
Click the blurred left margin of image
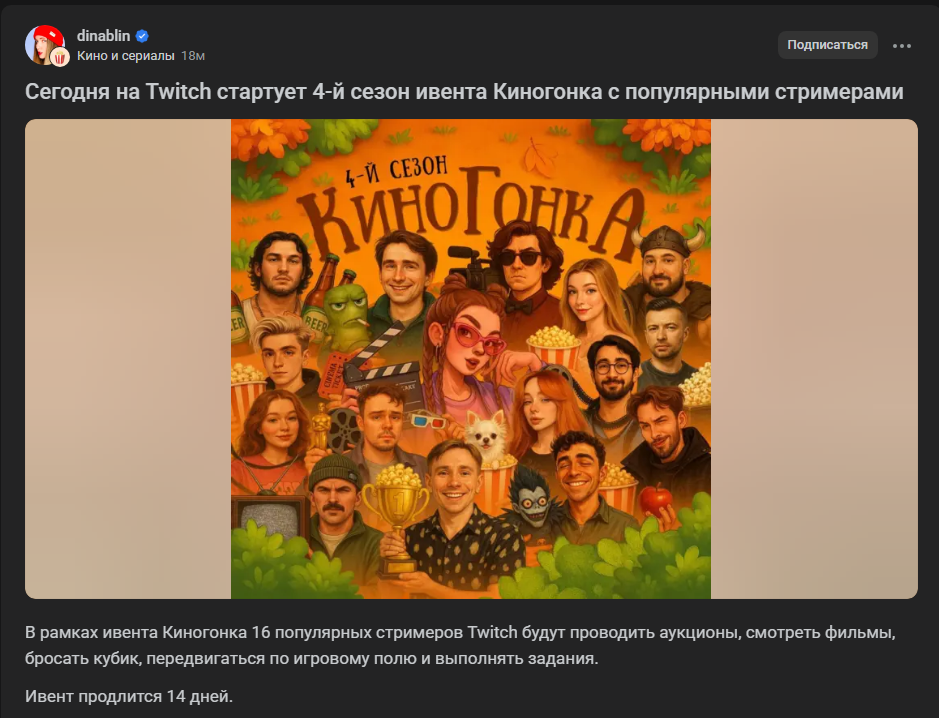128,359
